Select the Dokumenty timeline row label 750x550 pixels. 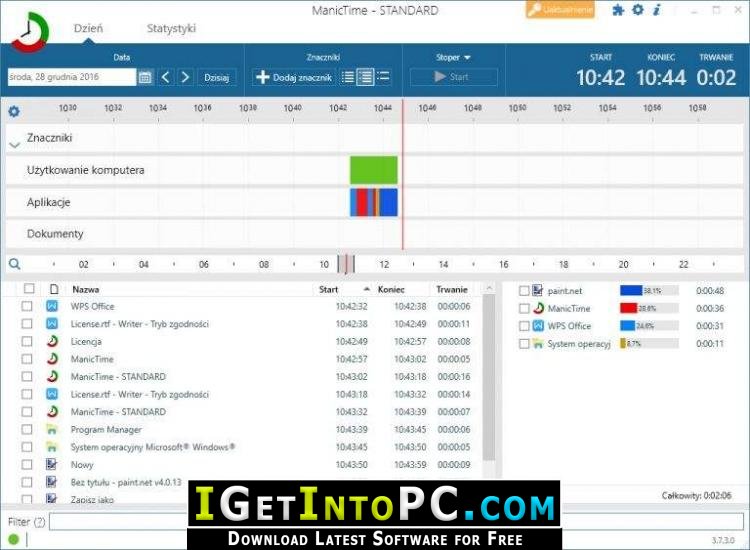pos(55,234)
